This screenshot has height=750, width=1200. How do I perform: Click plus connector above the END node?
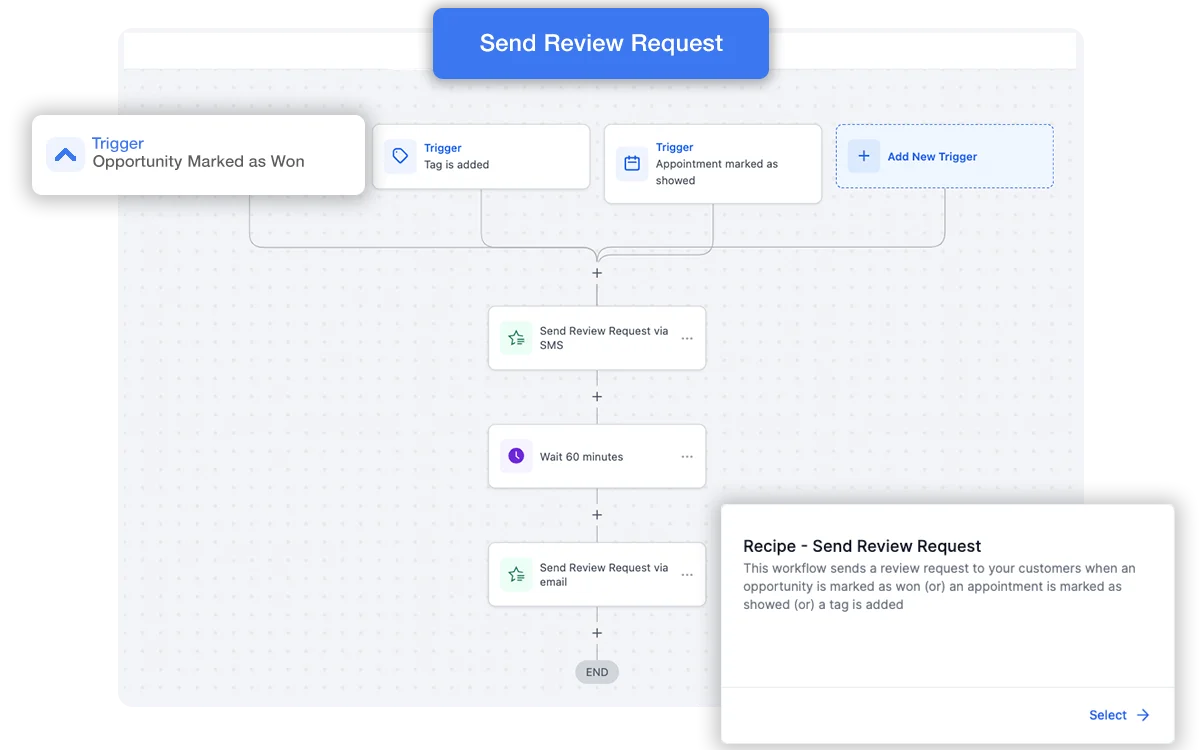tap(597, 633)
